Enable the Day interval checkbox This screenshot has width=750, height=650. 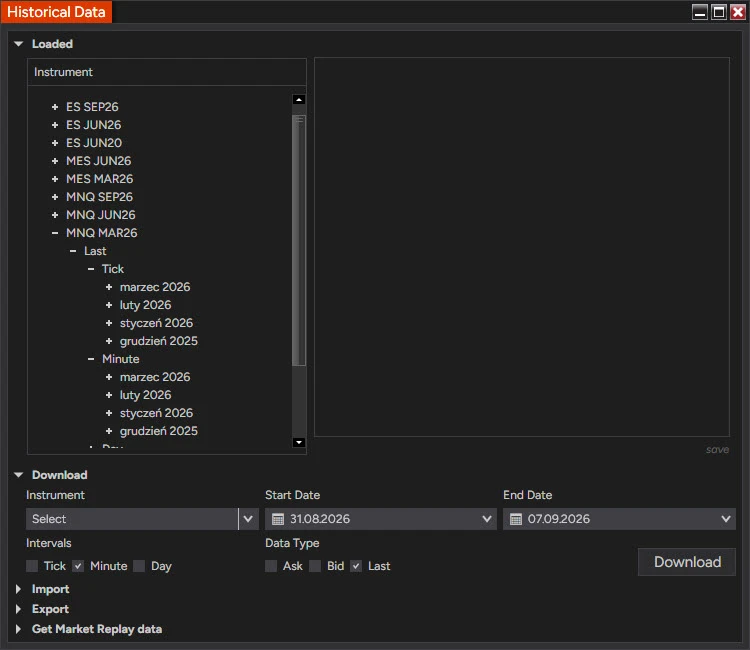click(139, 566)
